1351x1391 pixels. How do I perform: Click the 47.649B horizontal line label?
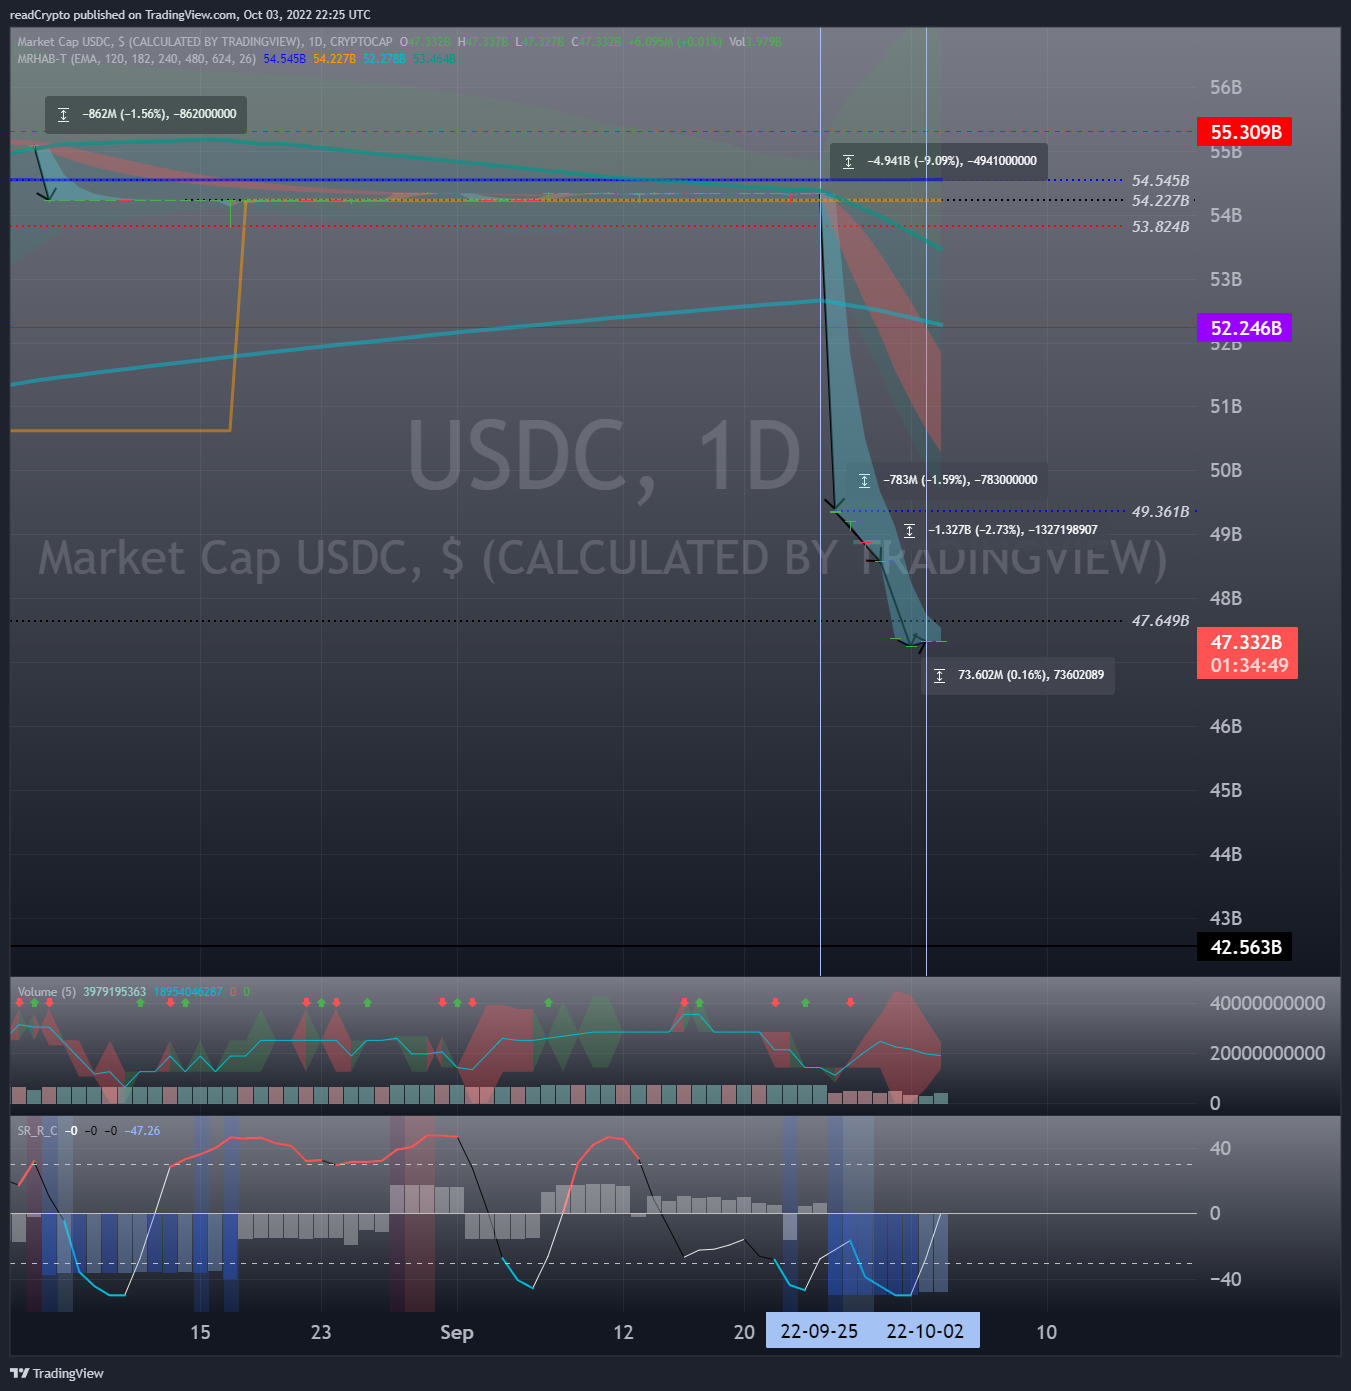point(1160,621)
